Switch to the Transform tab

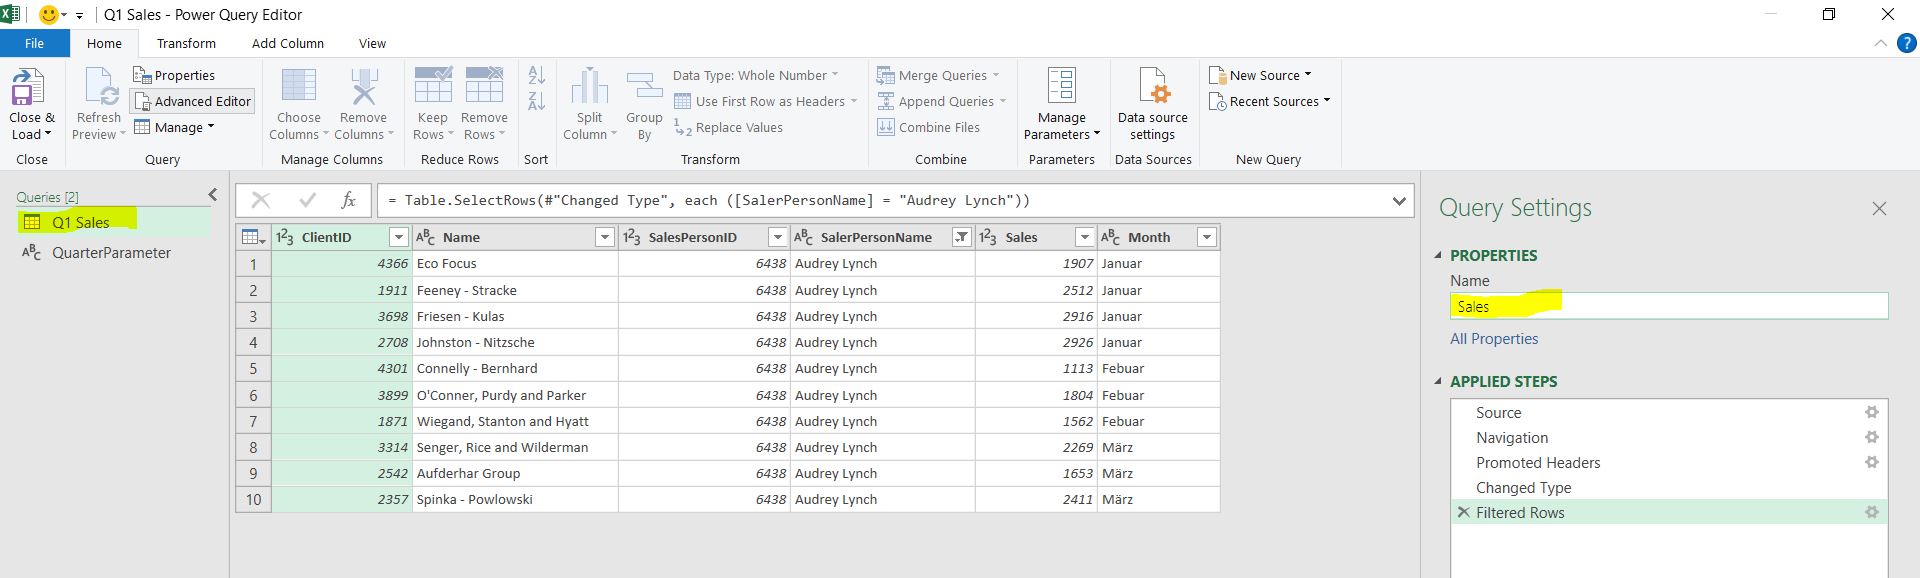(186, 43)
